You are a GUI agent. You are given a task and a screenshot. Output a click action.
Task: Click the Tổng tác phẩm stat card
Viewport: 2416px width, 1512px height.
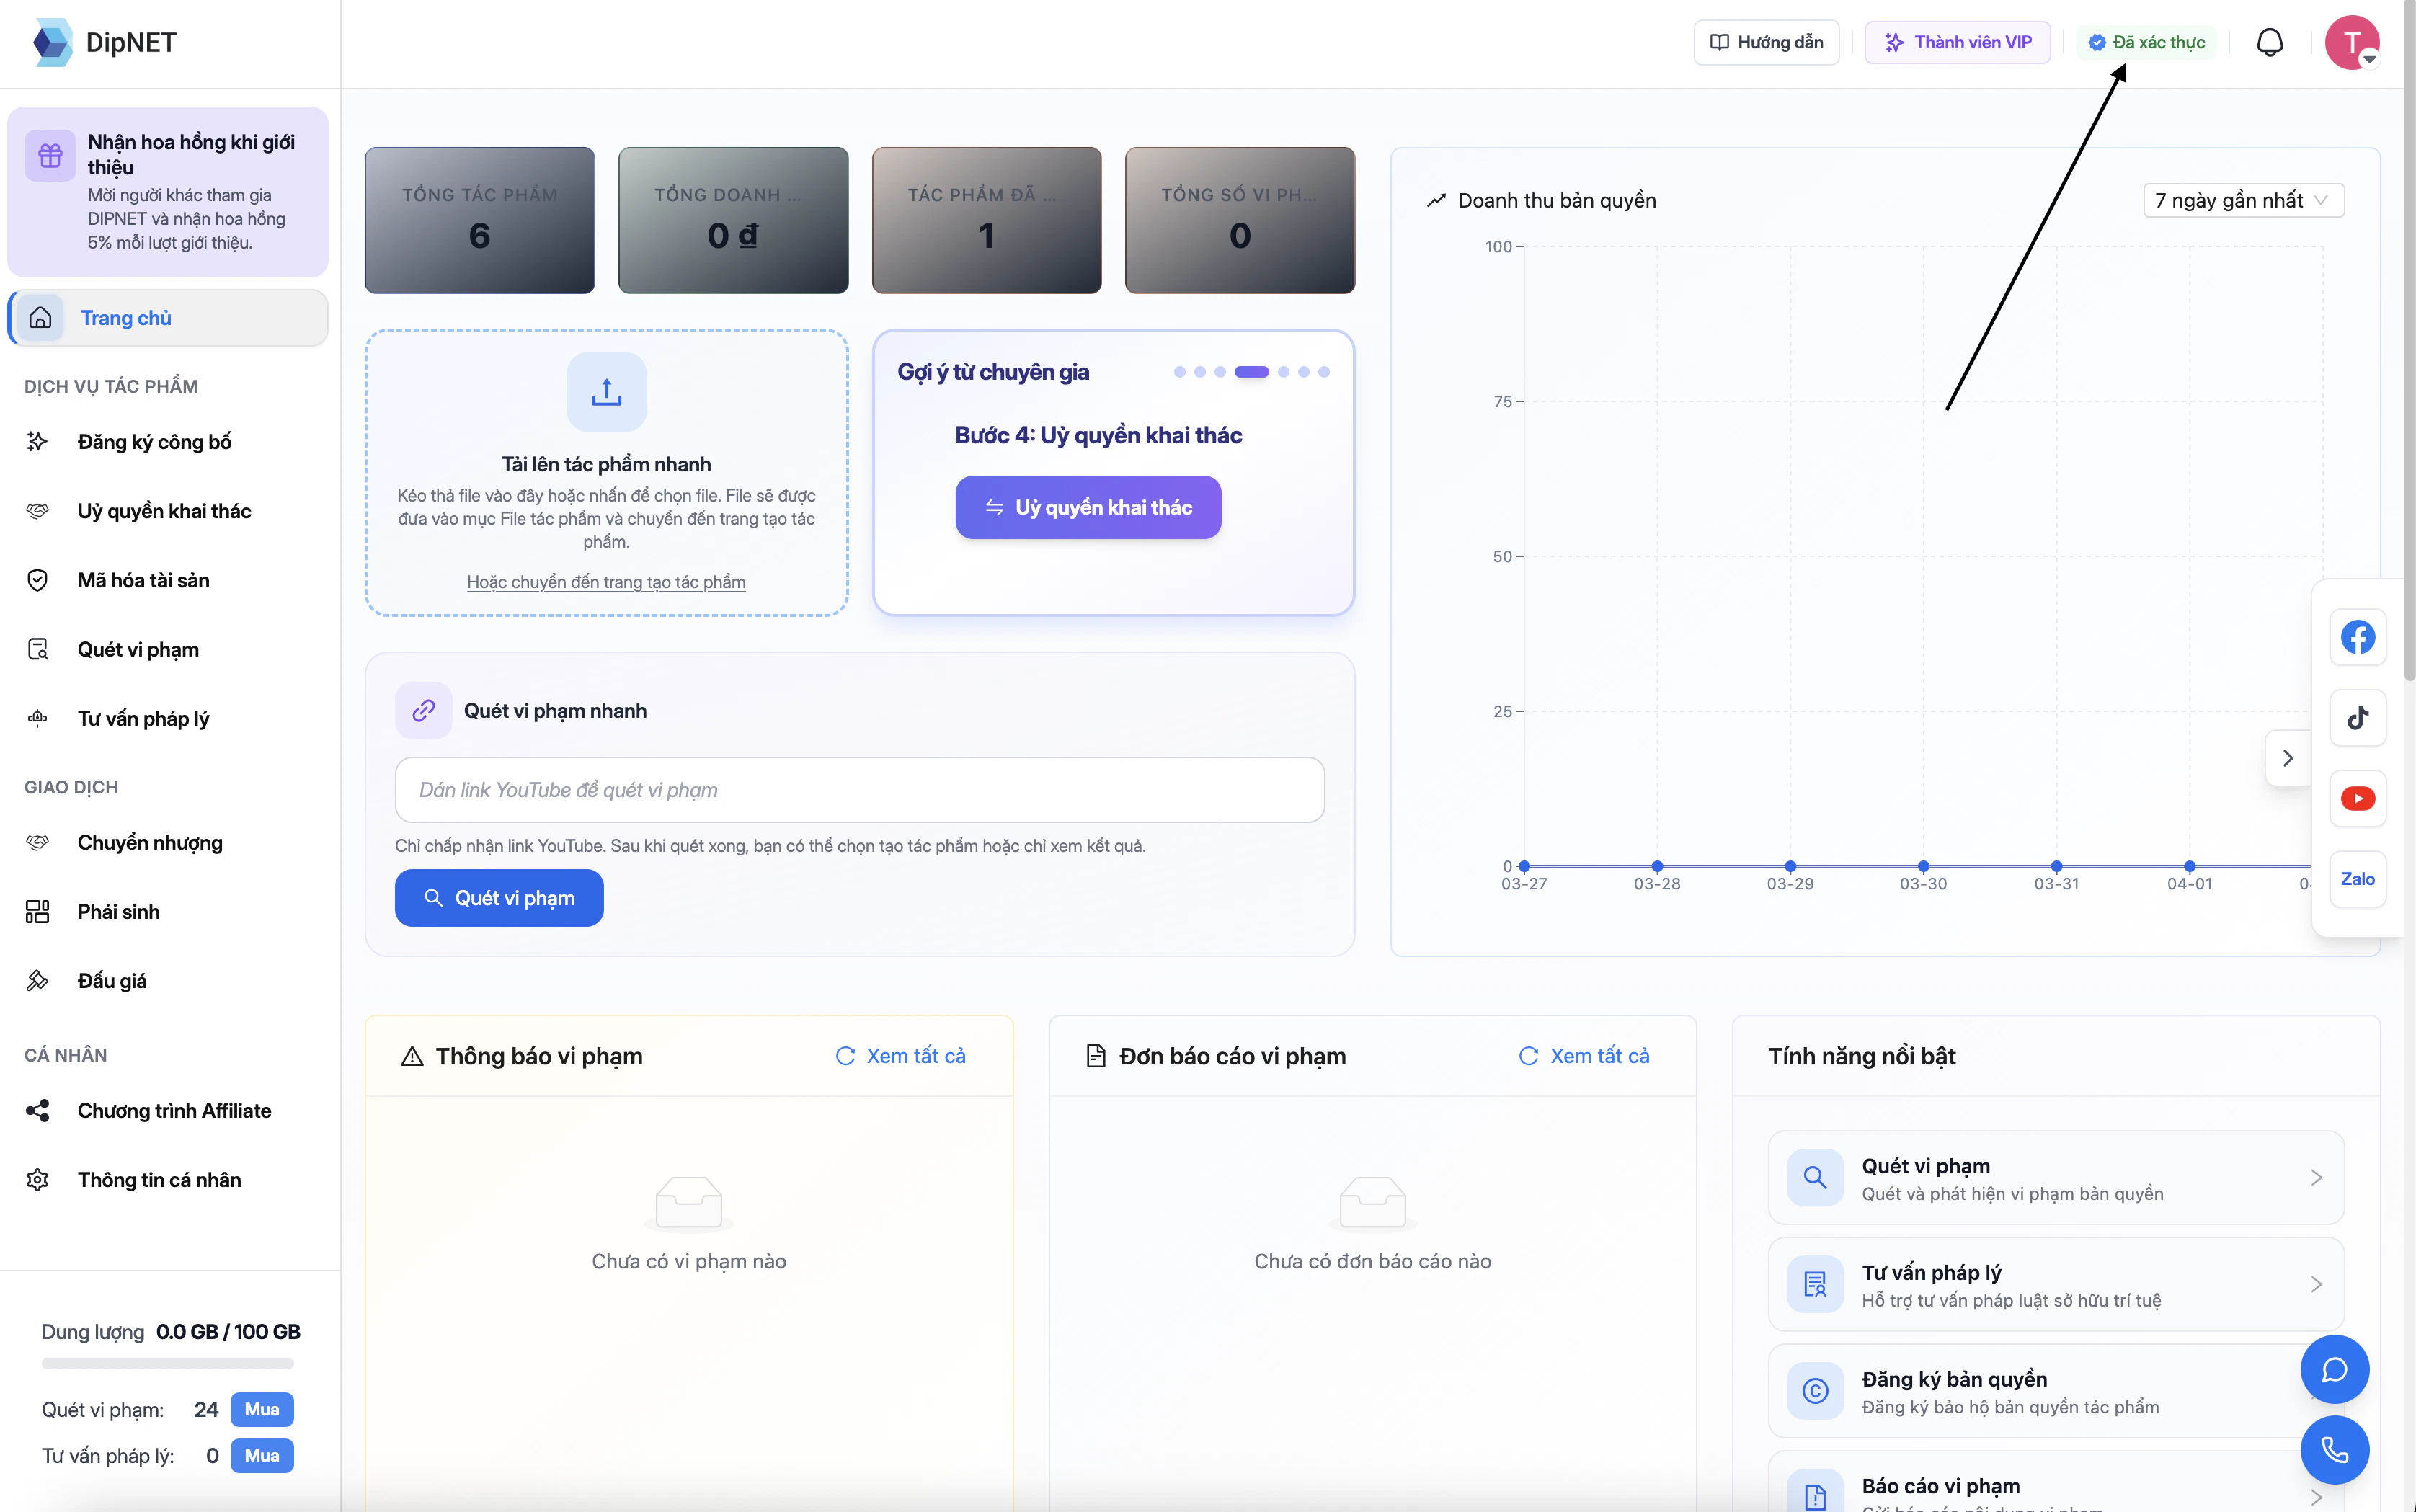(480, 220)
